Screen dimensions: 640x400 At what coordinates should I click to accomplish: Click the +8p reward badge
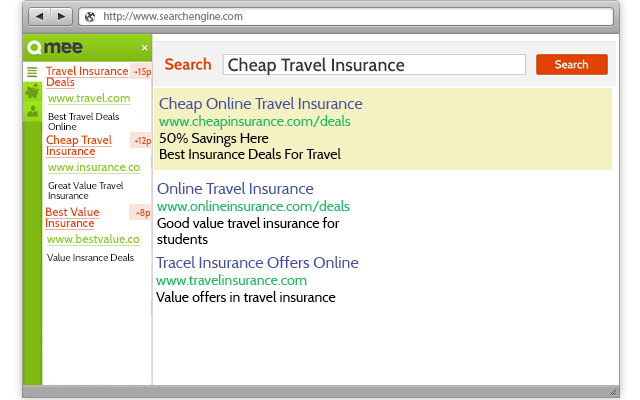[141, 213]
